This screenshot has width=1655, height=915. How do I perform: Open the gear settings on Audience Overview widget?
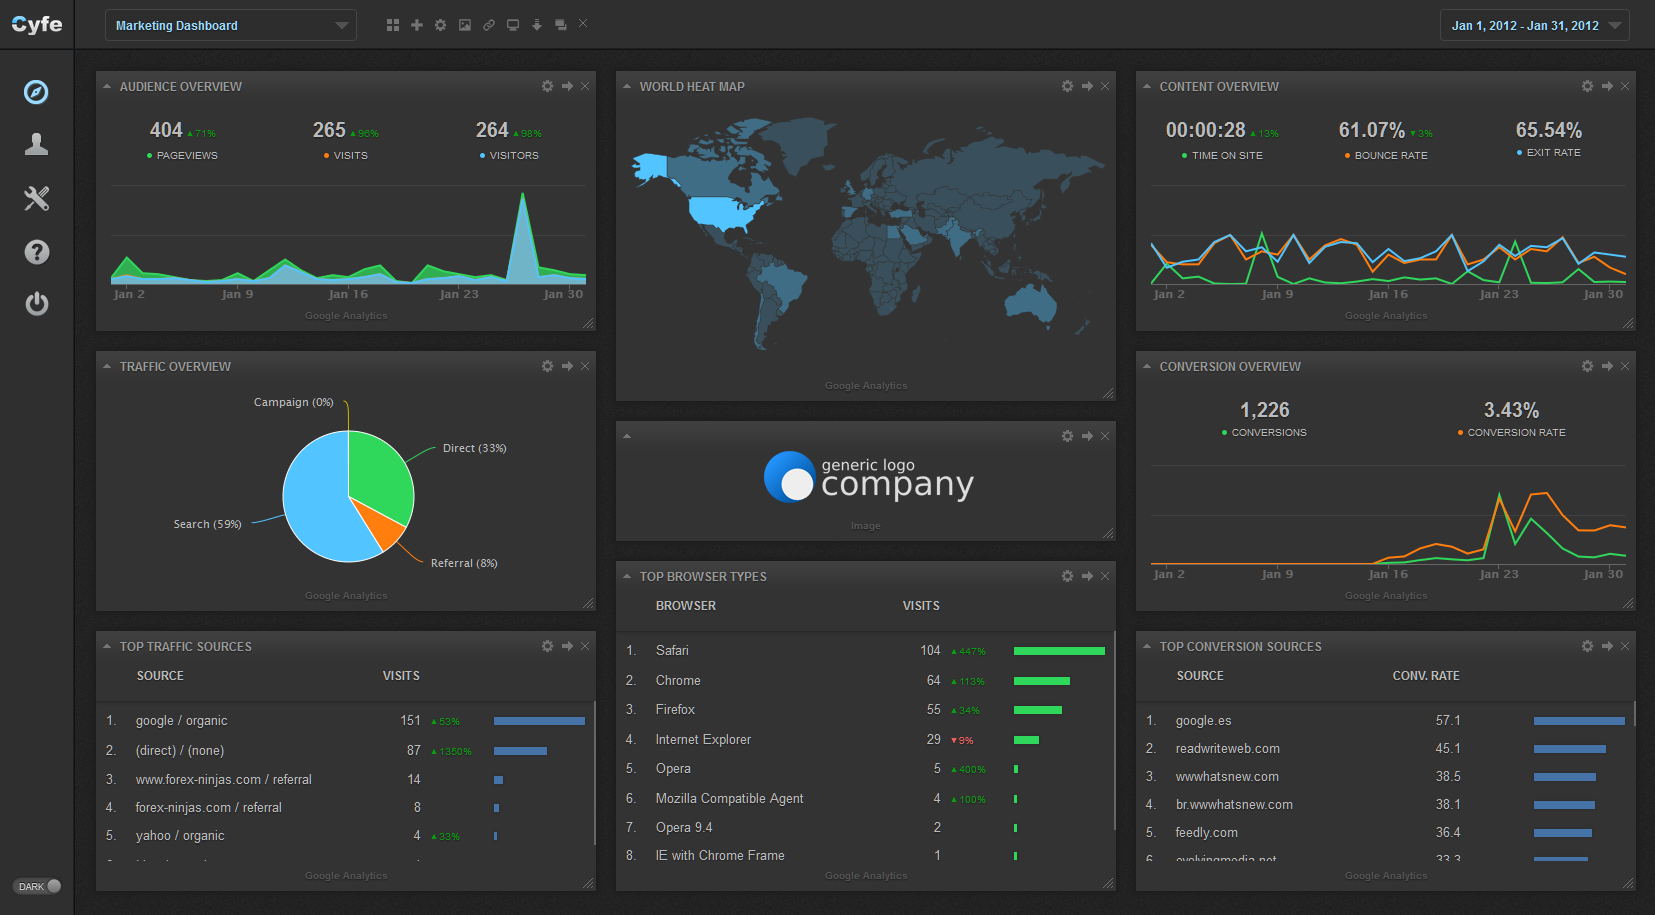pos(547,86)
